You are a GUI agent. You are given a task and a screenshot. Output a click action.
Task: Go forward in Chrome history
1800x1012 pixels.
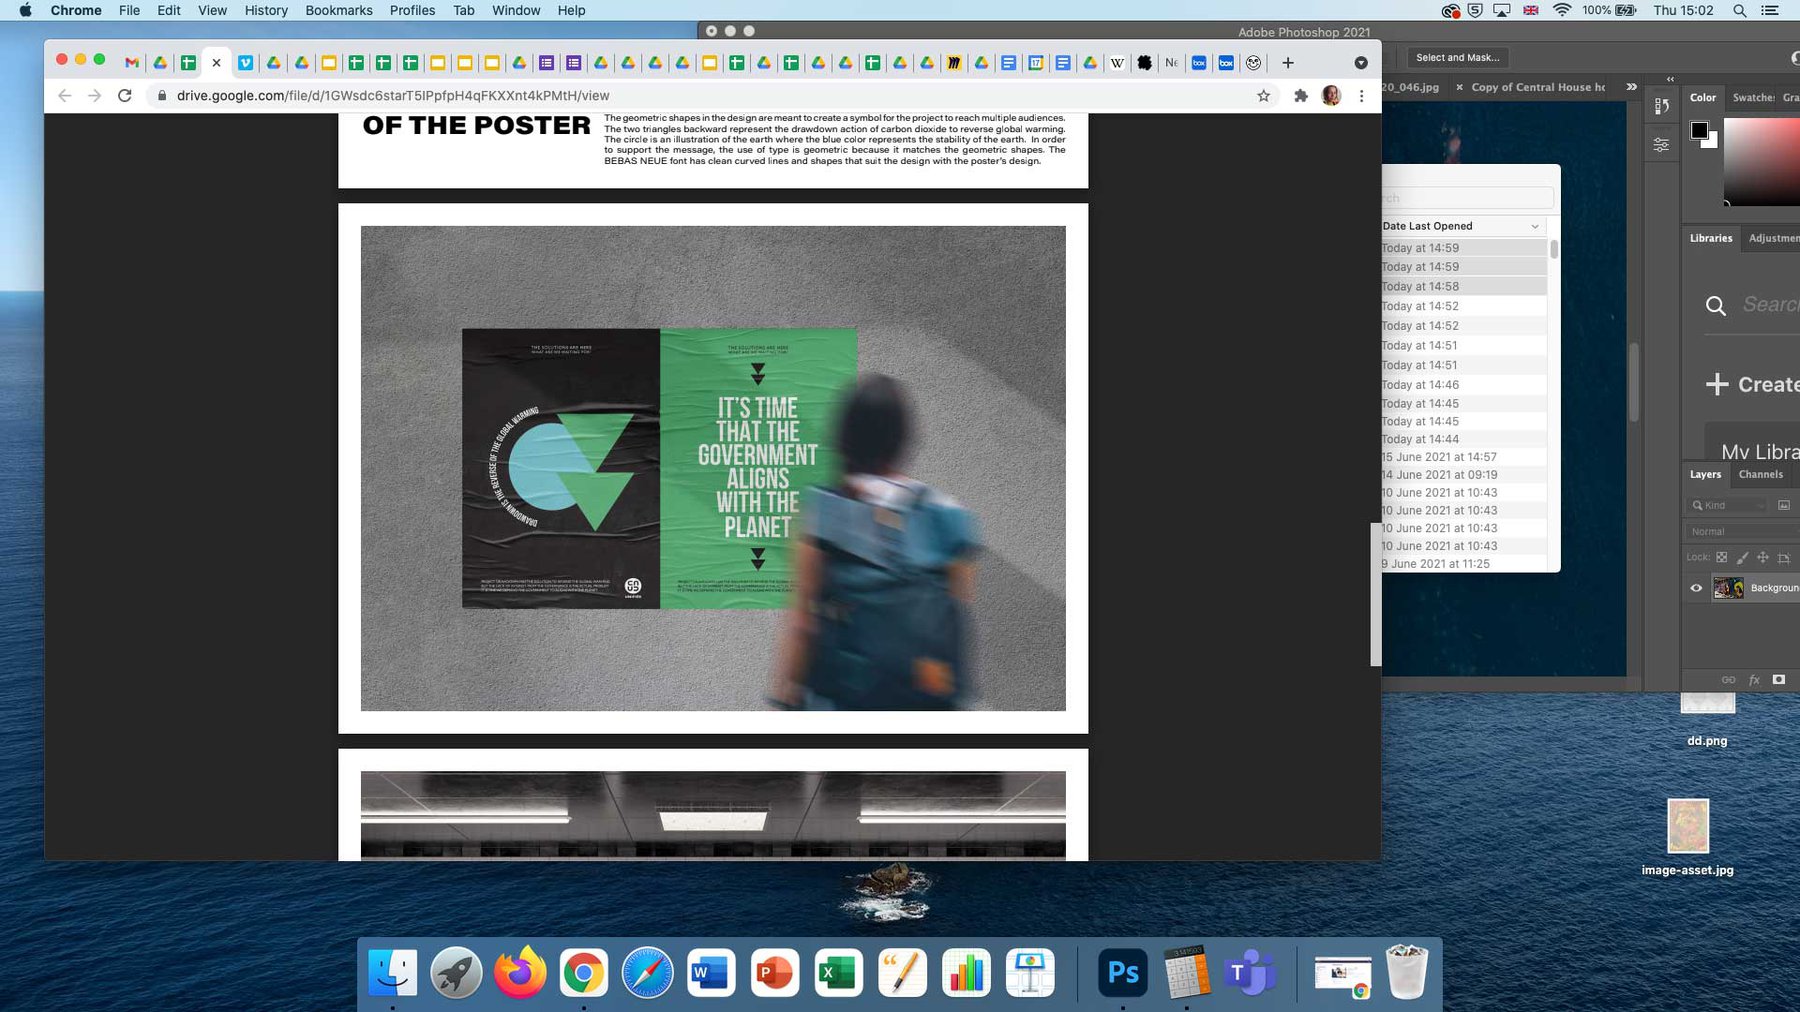click(94, 95)
